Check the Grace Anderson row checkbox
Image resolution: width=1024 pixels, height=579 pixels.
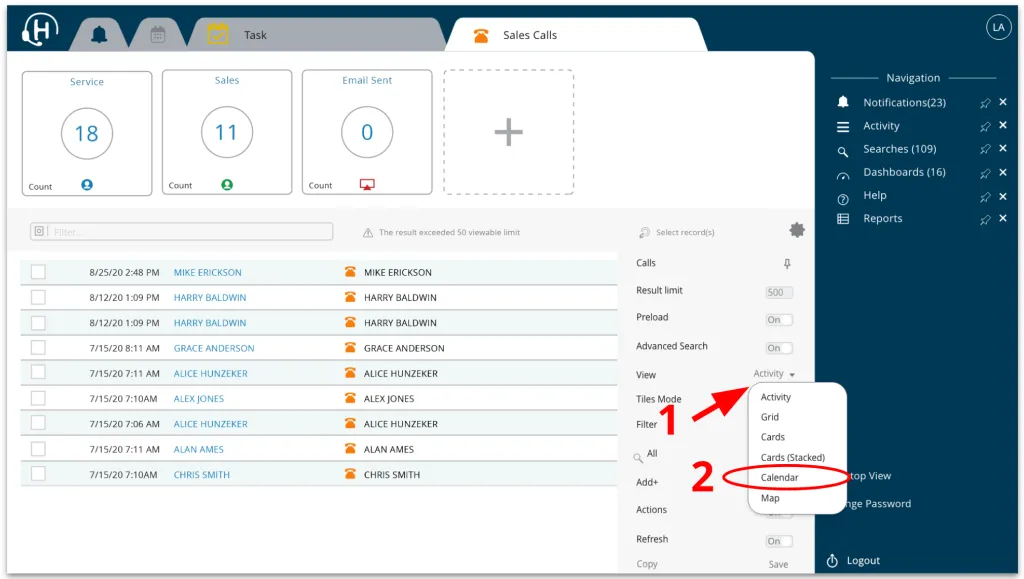point(39,347)
